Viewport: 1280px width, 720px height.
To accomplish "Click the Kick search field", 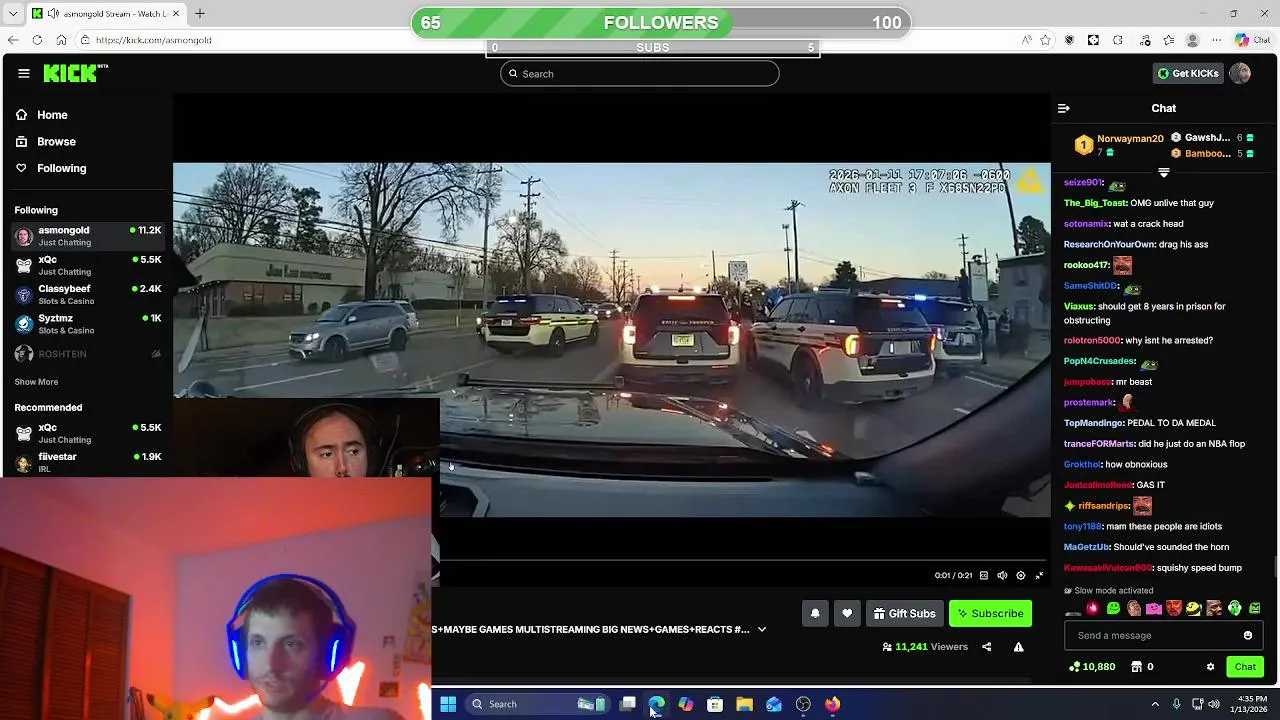I will coord(640,74).
